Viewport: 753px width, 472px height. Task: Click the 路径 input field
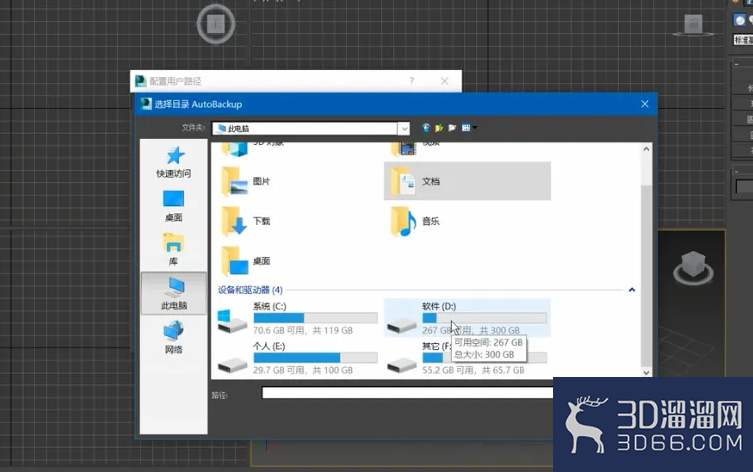(407, 393)
